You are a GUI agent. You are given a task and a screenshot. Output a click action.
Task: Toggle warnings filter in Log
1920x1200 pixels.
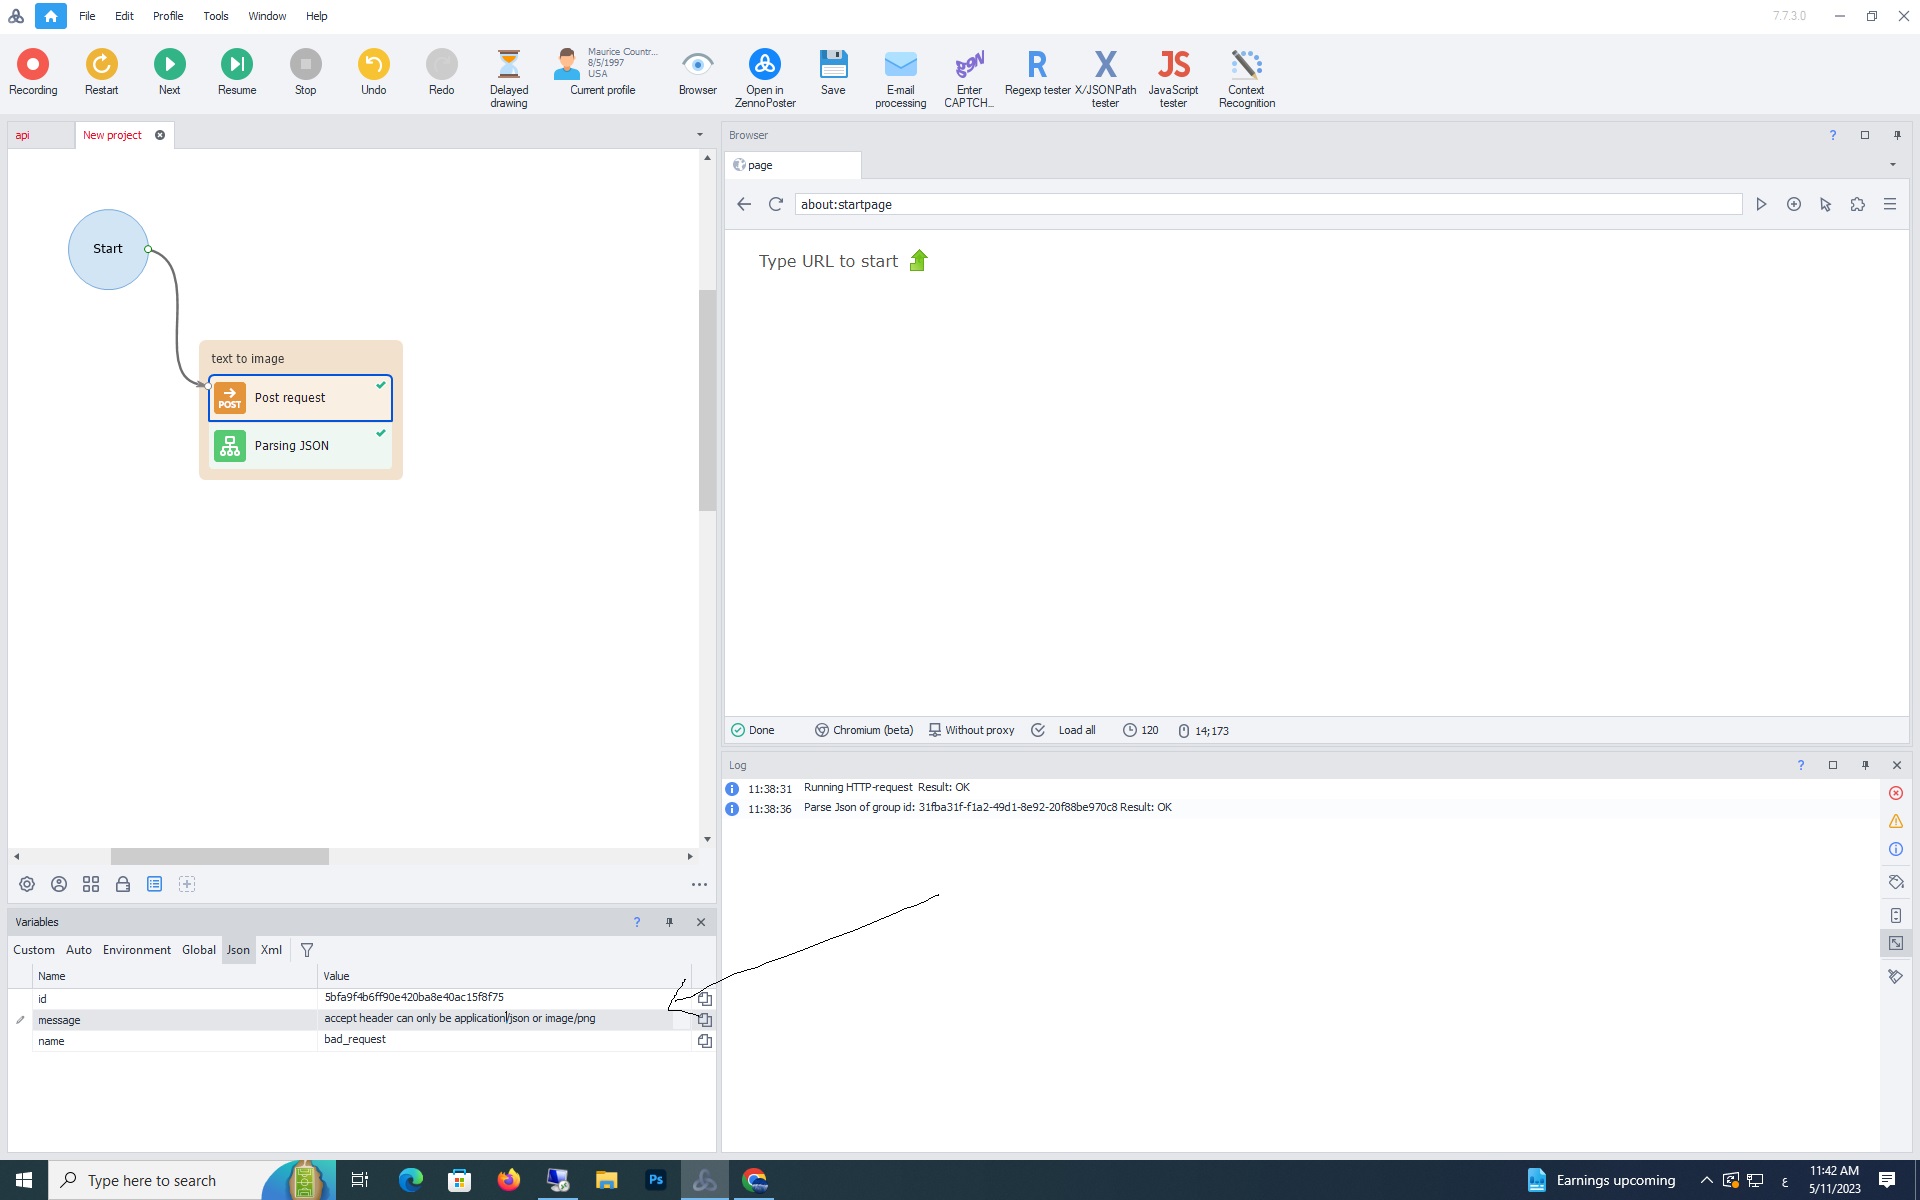(1896, 821)
